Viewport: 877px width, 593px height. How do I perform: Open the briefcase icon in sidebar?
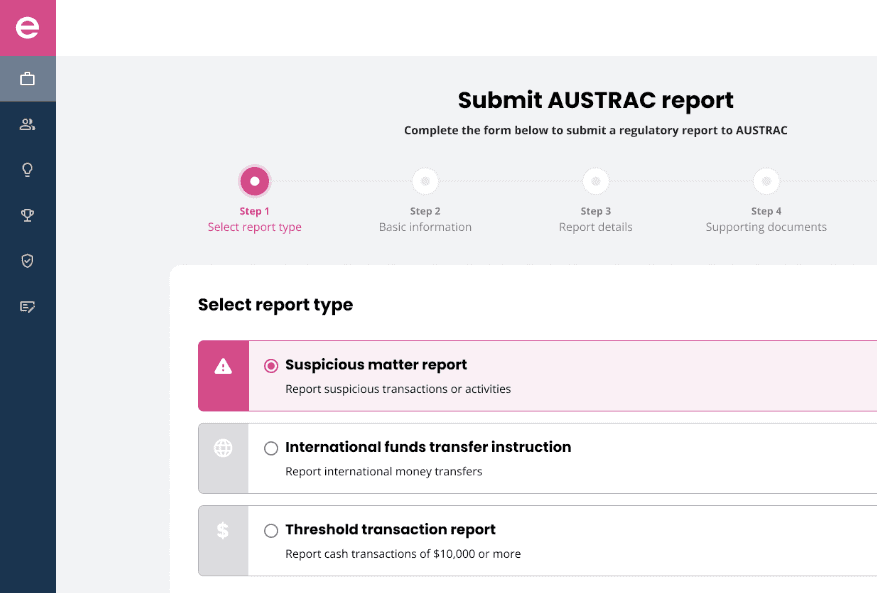click(28, 79)
